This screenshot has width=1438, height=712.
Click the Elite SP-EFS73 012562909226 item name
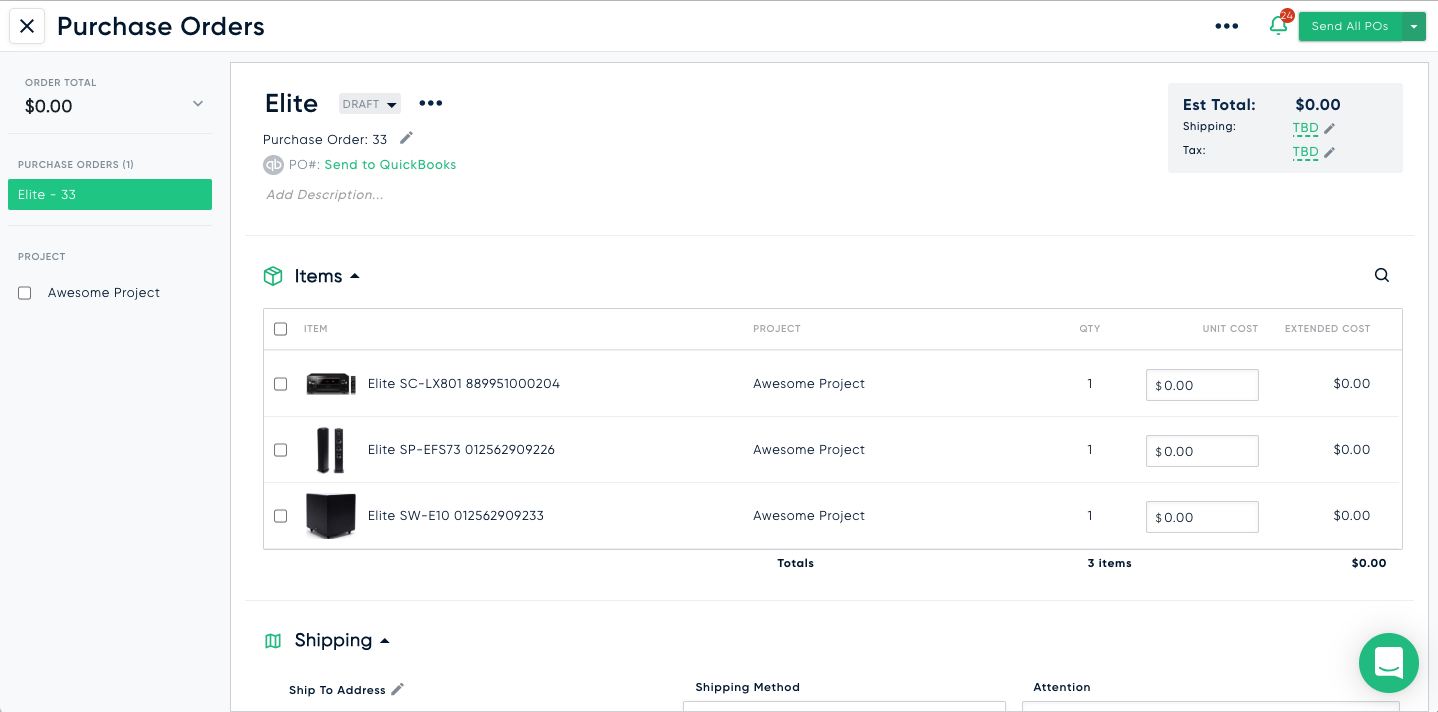pyautogui.click(x=461, y=450)
